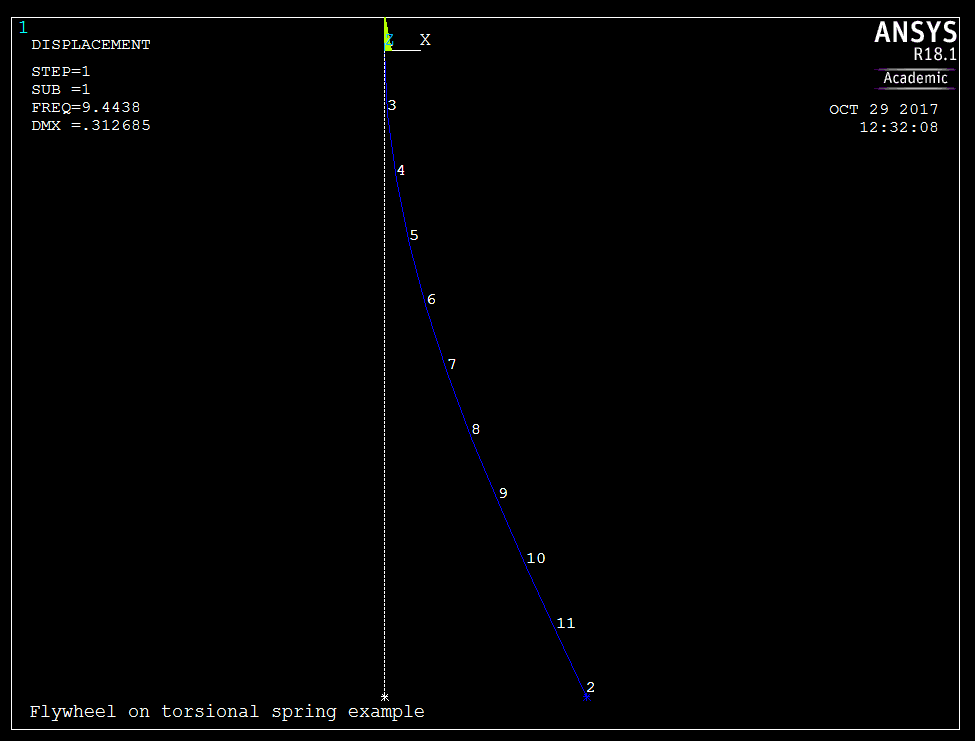Click the Academic license badge

click(915, 78)
